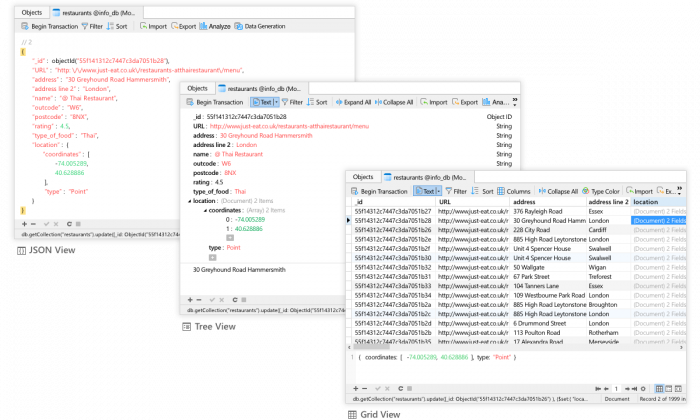Click Begin Transaction in the JSON View window
Screen dimensions: 700x420
pyautogui.click(x=50, y=26)
